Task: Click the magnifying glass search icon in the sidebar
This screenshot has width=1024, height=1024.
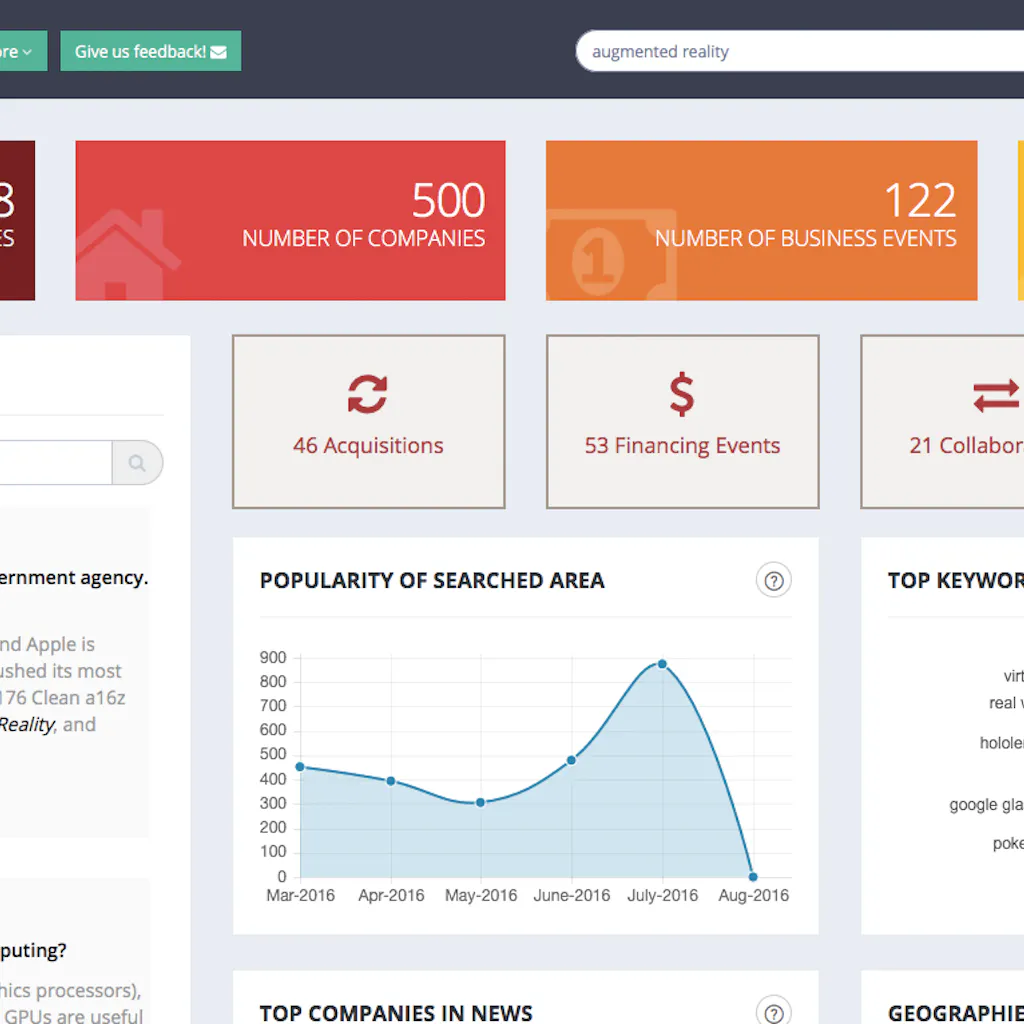Action: tap(137, 462)
